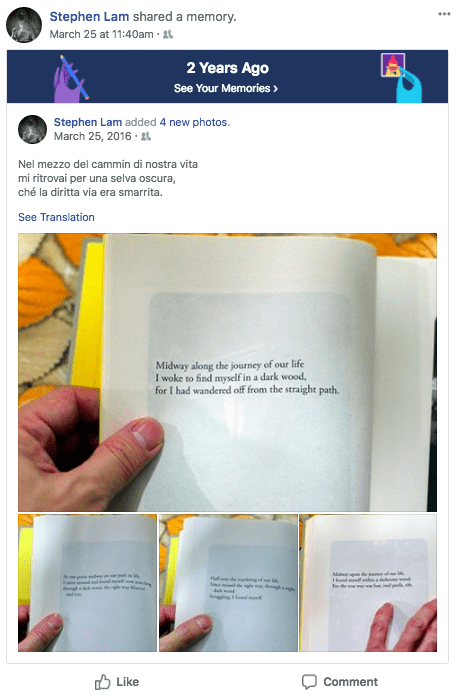Click the See Your Memories chevron arrow
This screenshot has height=696, width=458.
276,89
